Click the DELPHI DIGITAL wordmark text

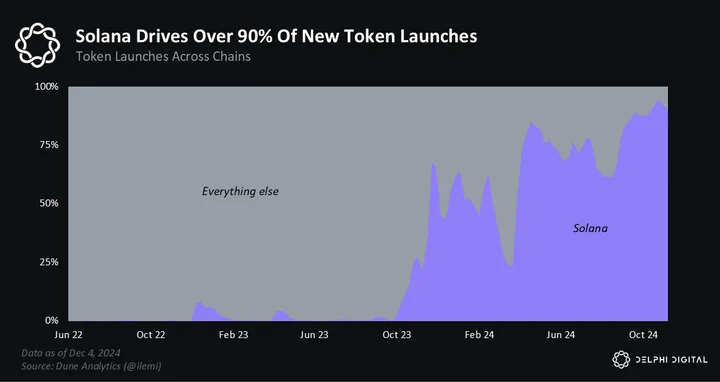pos(671,360)
